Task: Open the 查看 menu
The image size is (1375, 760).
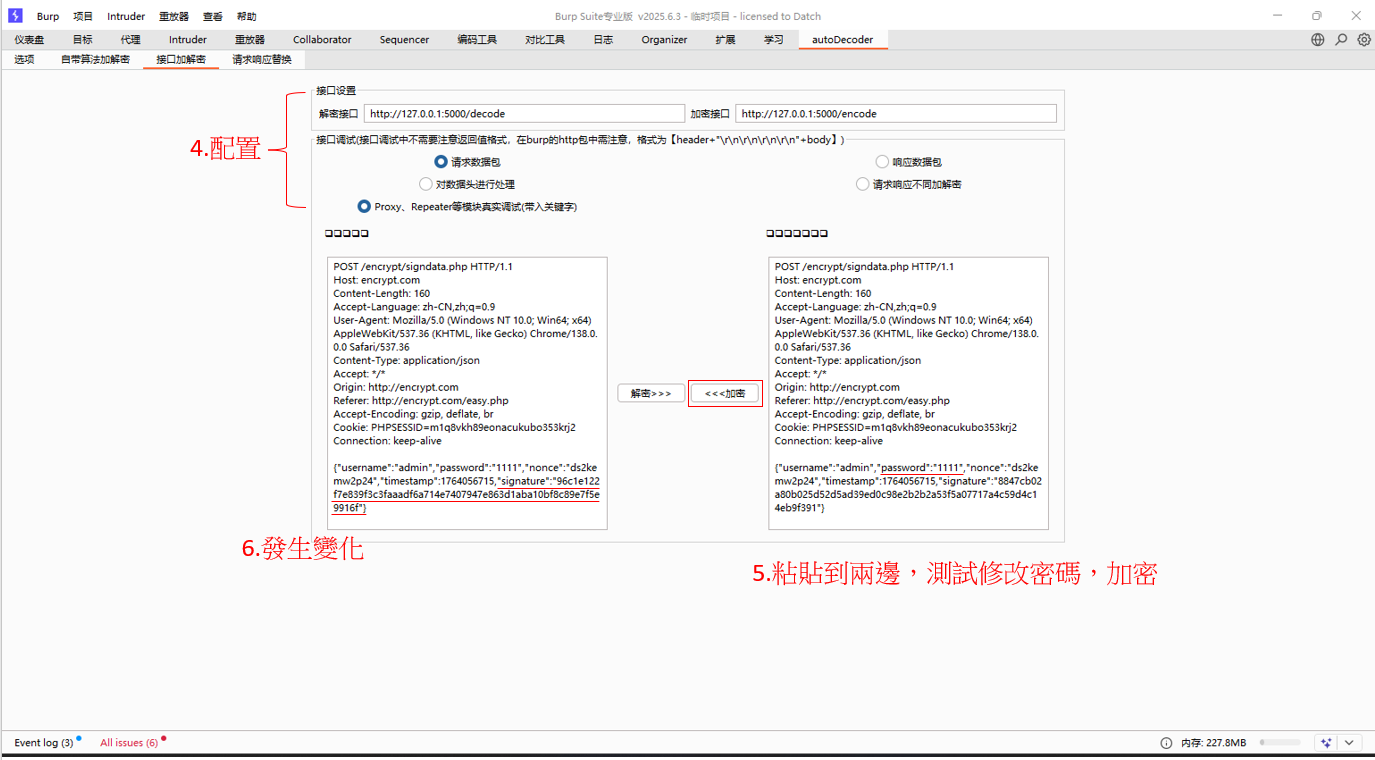Action: click(x=213, y=17)
